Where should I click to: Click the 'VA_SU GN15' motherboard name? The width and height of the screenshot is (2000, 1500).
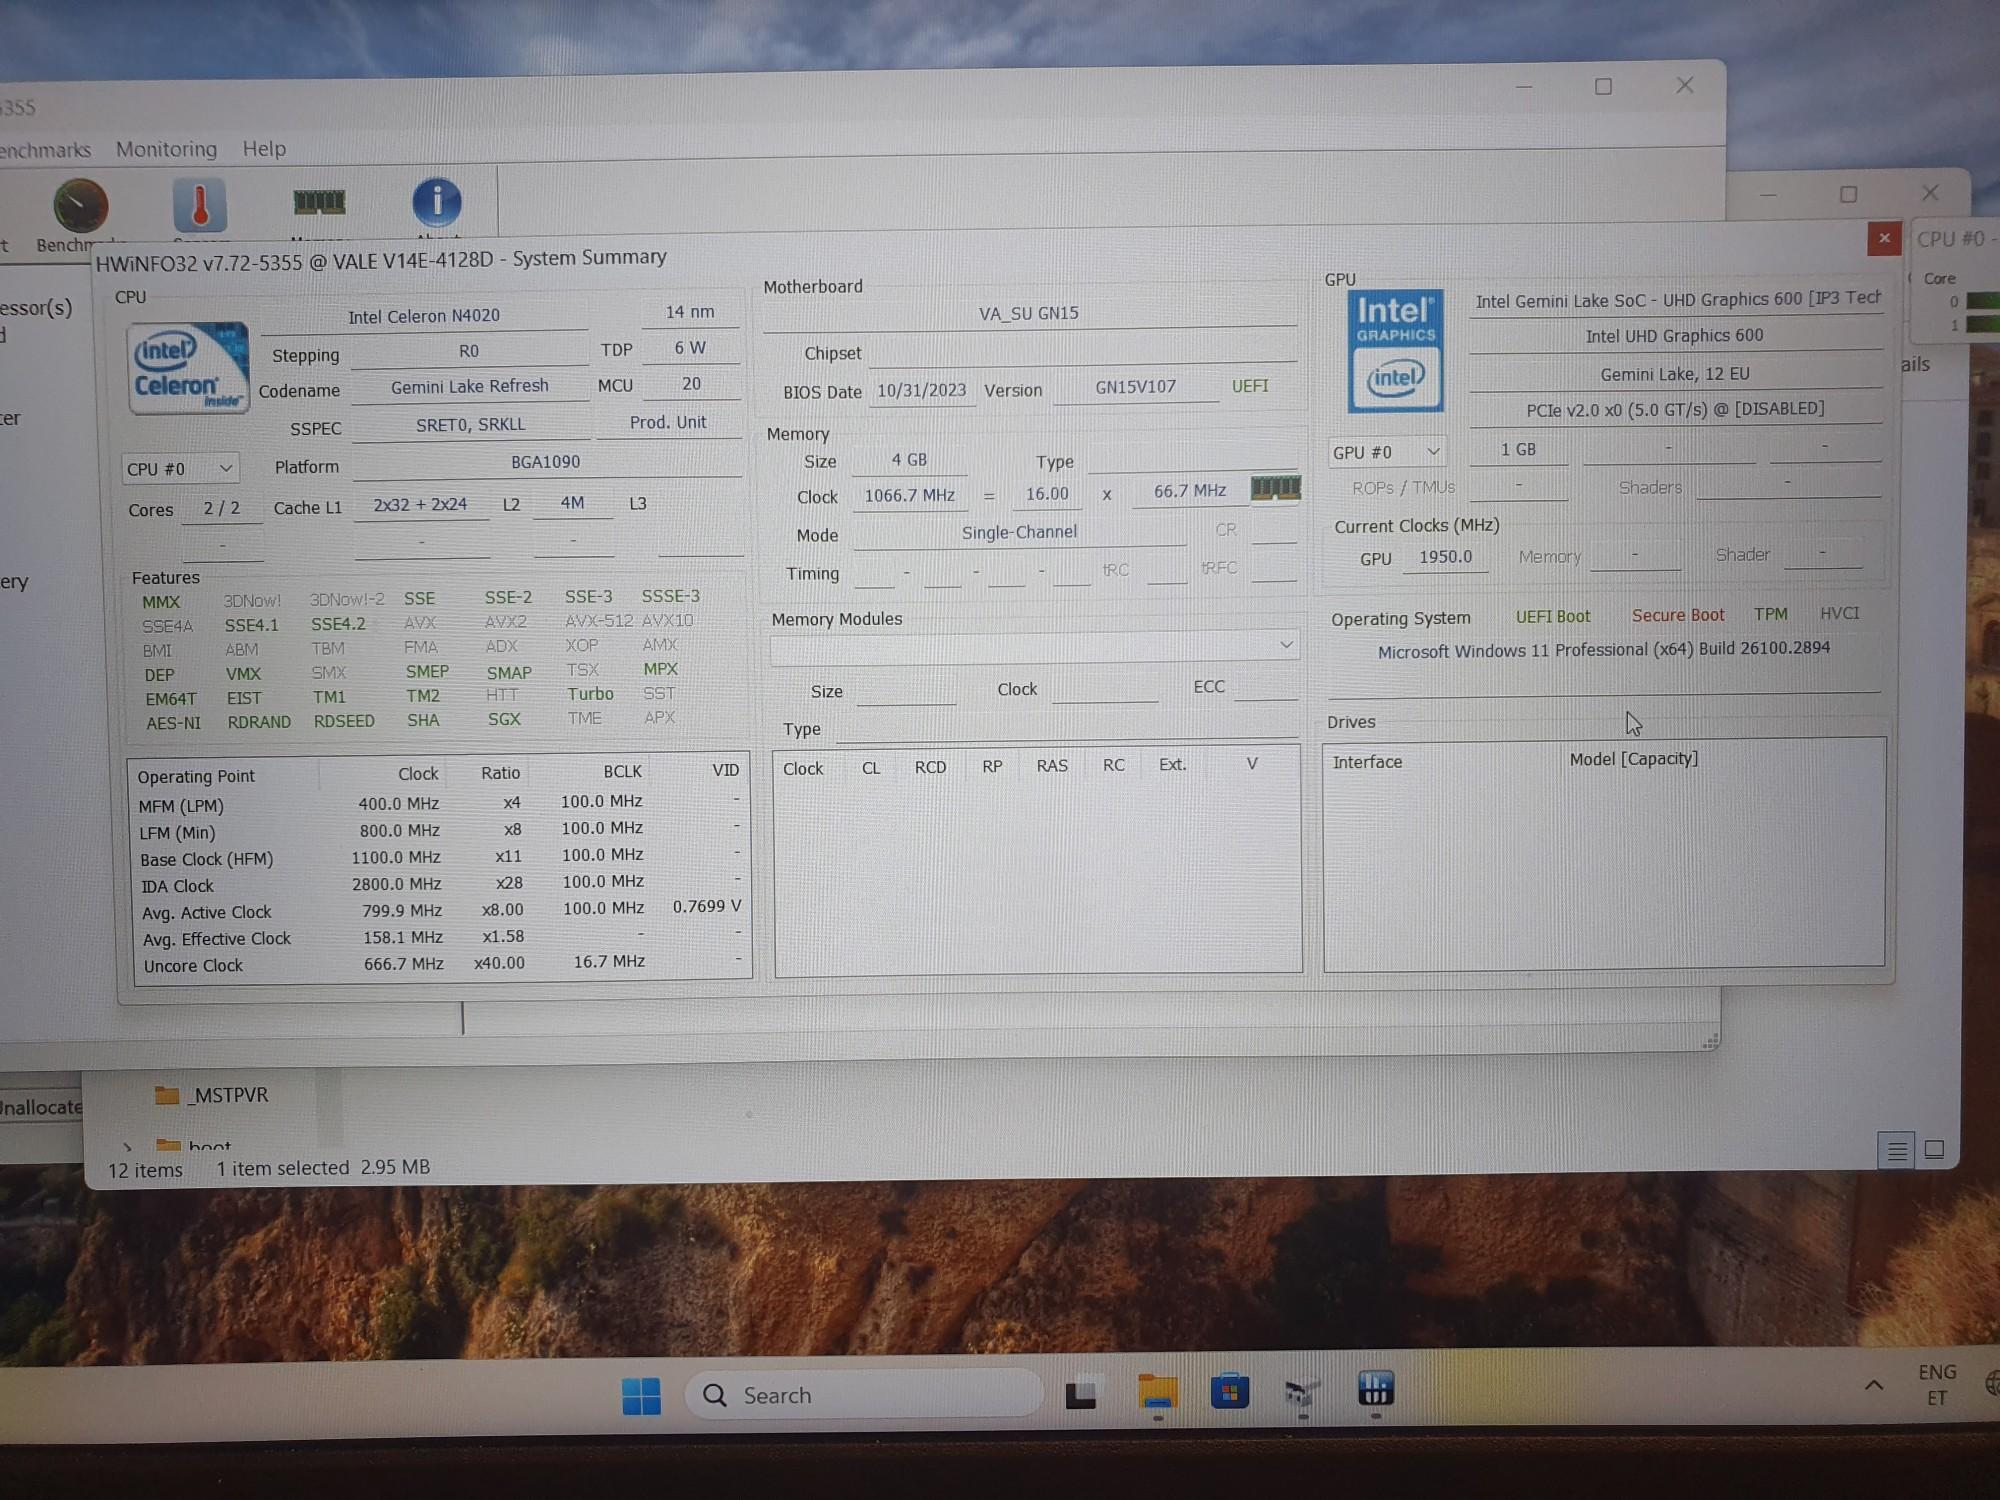(x=1029, y=313)
